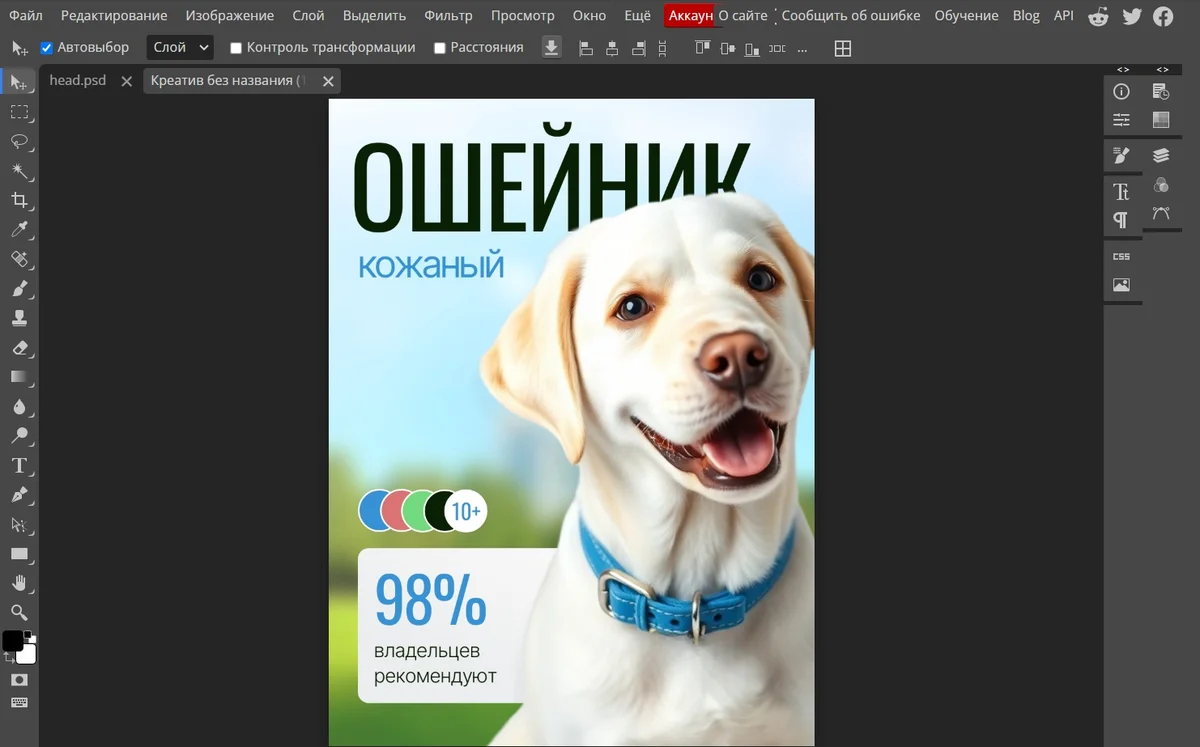Select the Eyedropper tool

[19, 230]
